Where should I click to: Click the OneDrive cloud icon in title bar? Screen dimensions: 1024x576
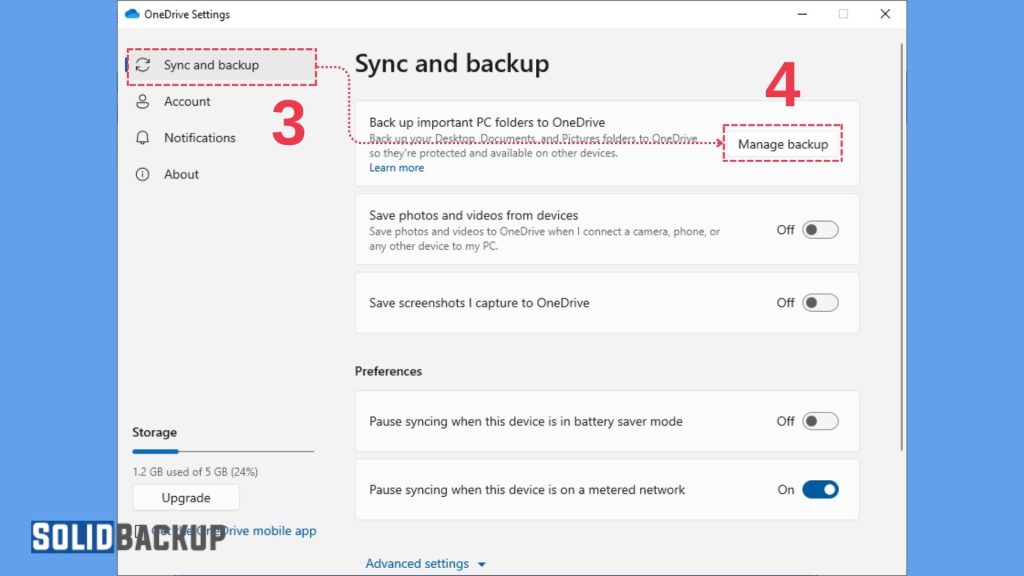click(x=132, y=14)
